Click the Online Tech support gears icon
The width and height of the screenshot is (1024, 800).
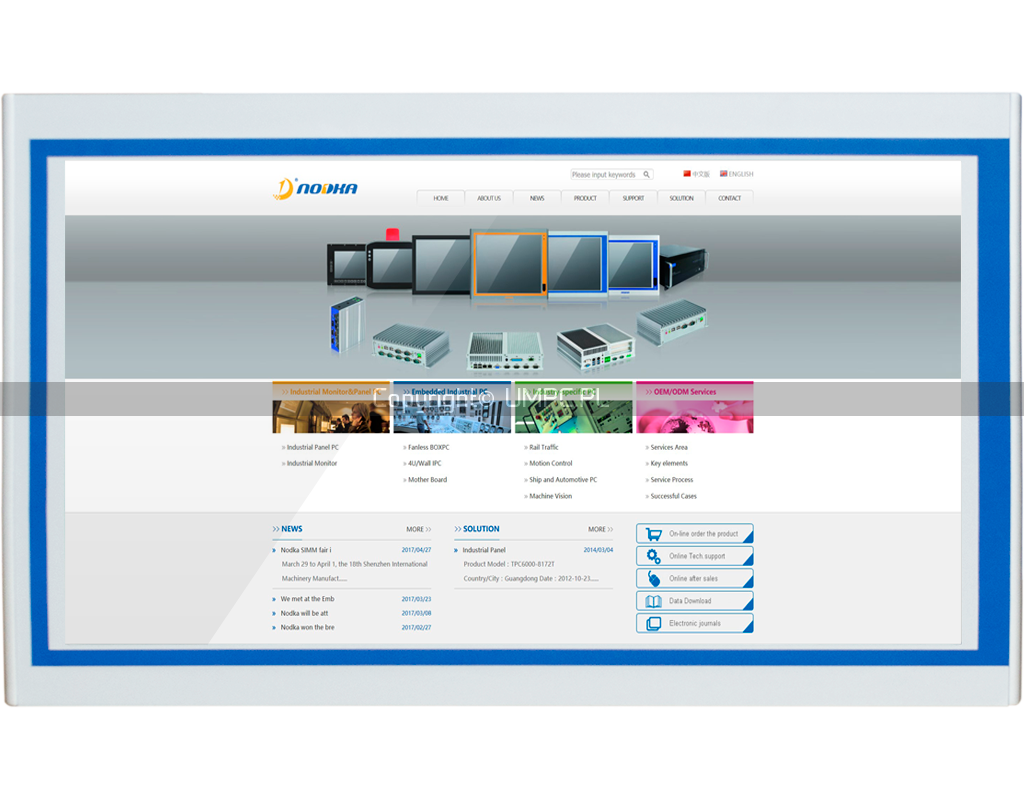(653, 556)
